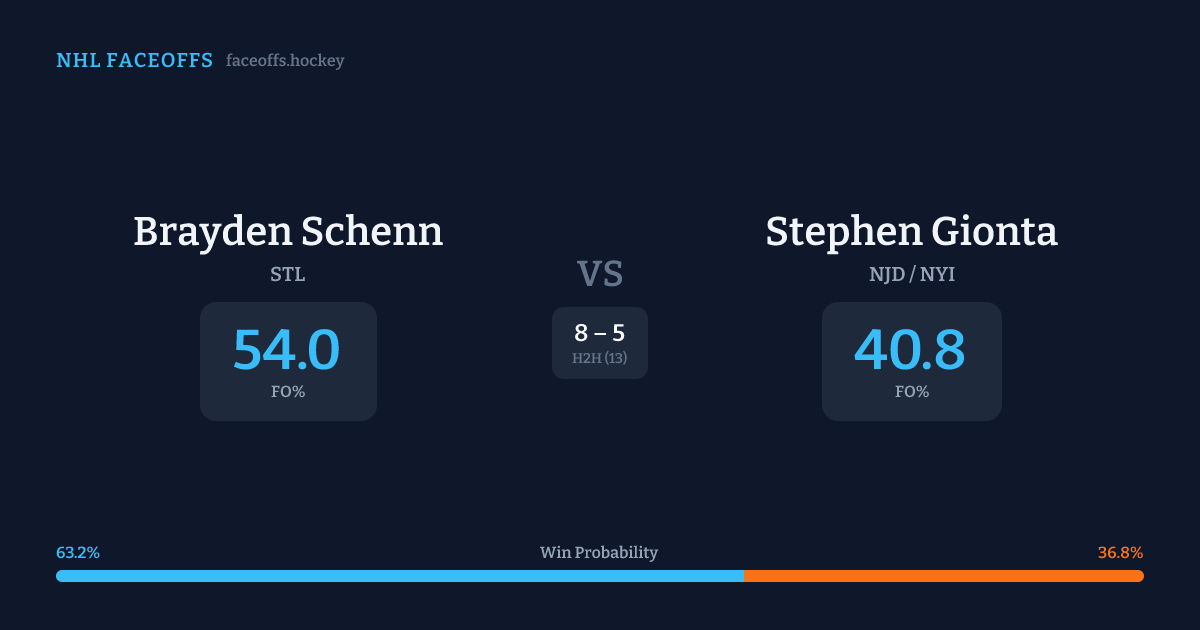
Task: Click the H2H (13) label
Action: click(x=600, y=358)
